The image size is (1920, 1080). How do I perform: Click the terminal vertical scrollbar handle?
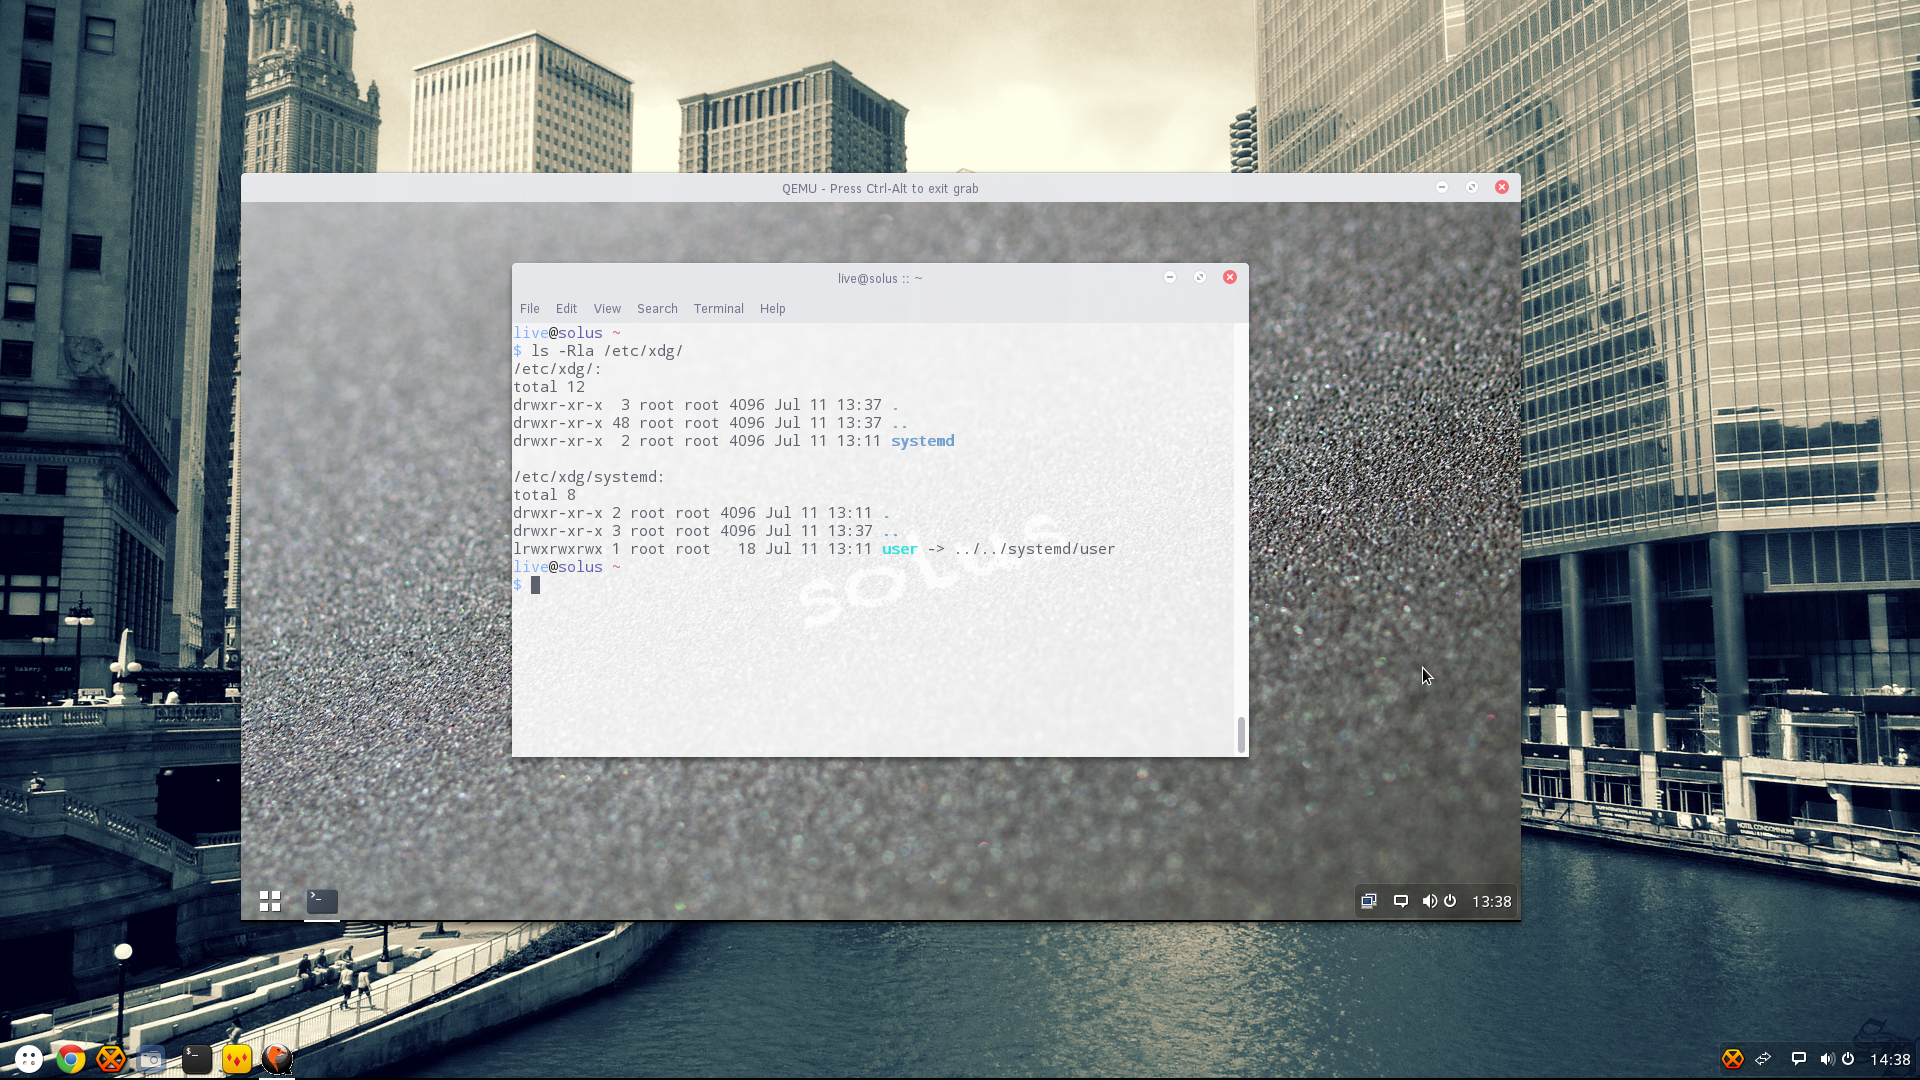point(1241,735)
